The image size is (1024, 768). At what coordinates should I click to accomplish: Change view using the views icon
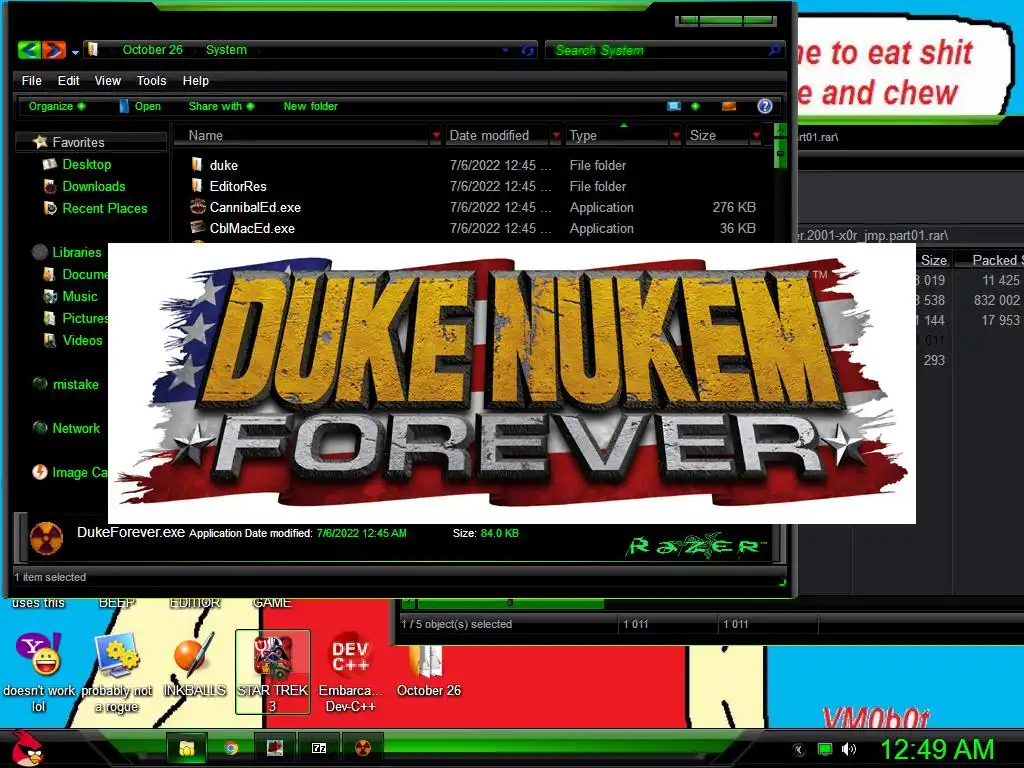pos(674,106)
